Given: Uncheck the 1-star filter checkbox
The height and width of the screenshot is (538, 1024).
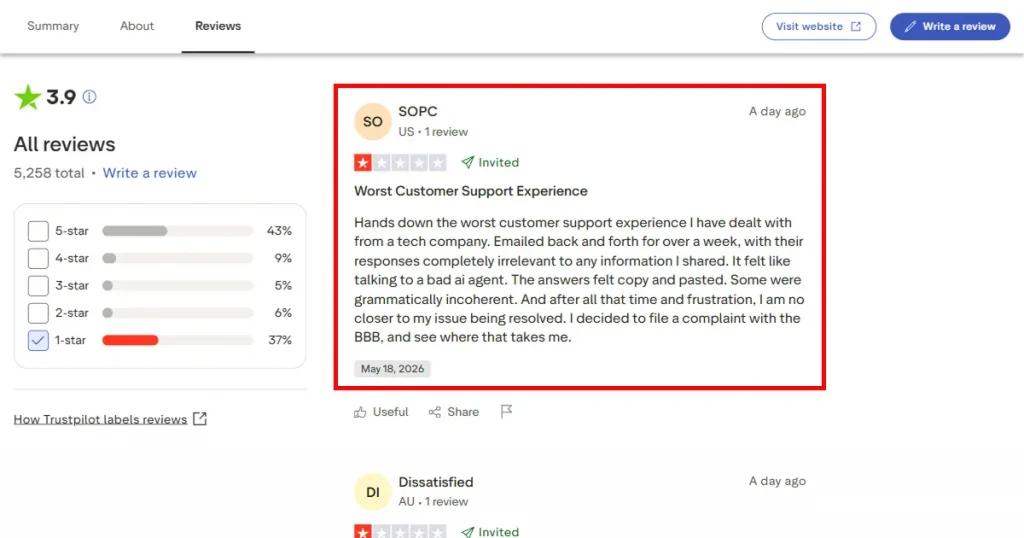Looking at the screenshot, I should 38,340.
